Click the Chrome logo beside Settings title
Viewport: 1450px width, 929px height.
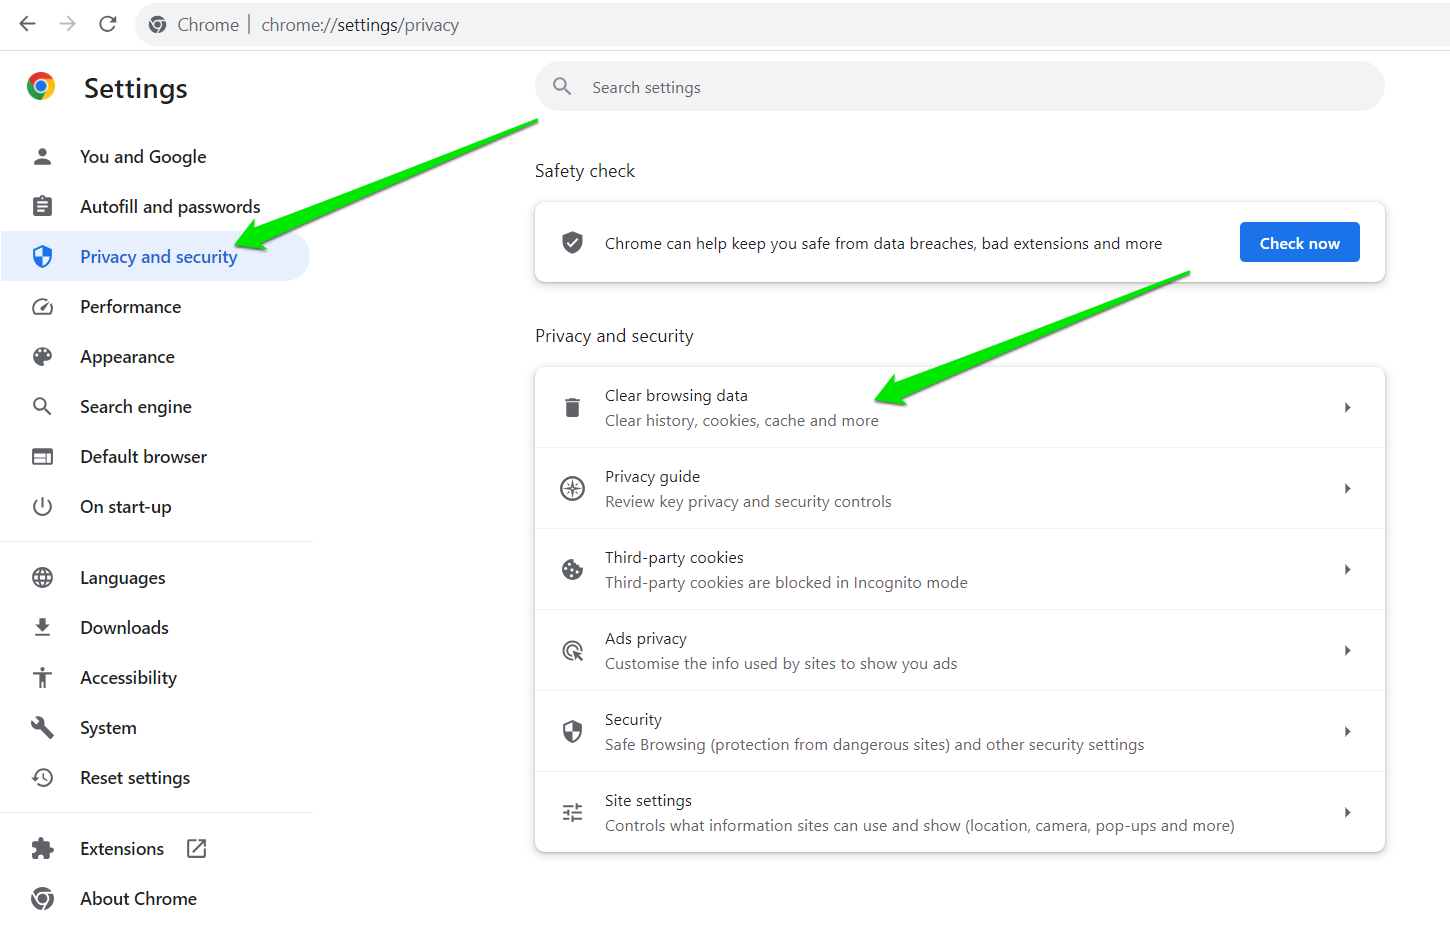(x=41, y=87)
